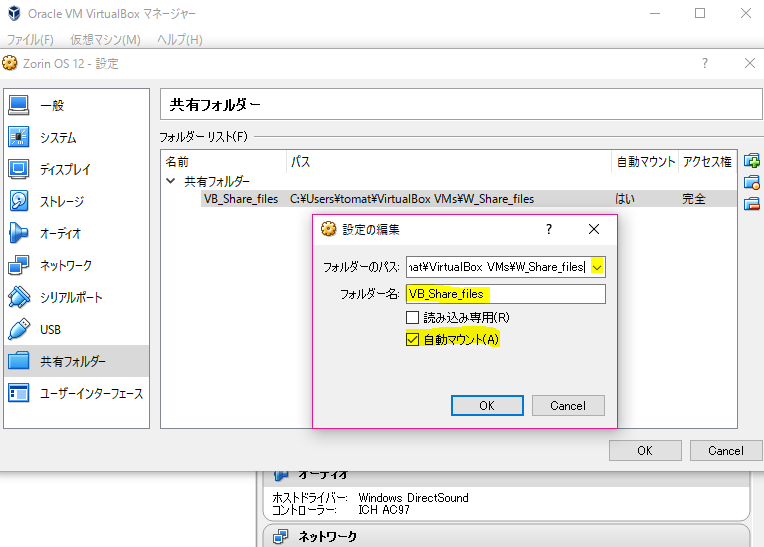Select the 一般 (General) settings icon

(x=19, y=105)
